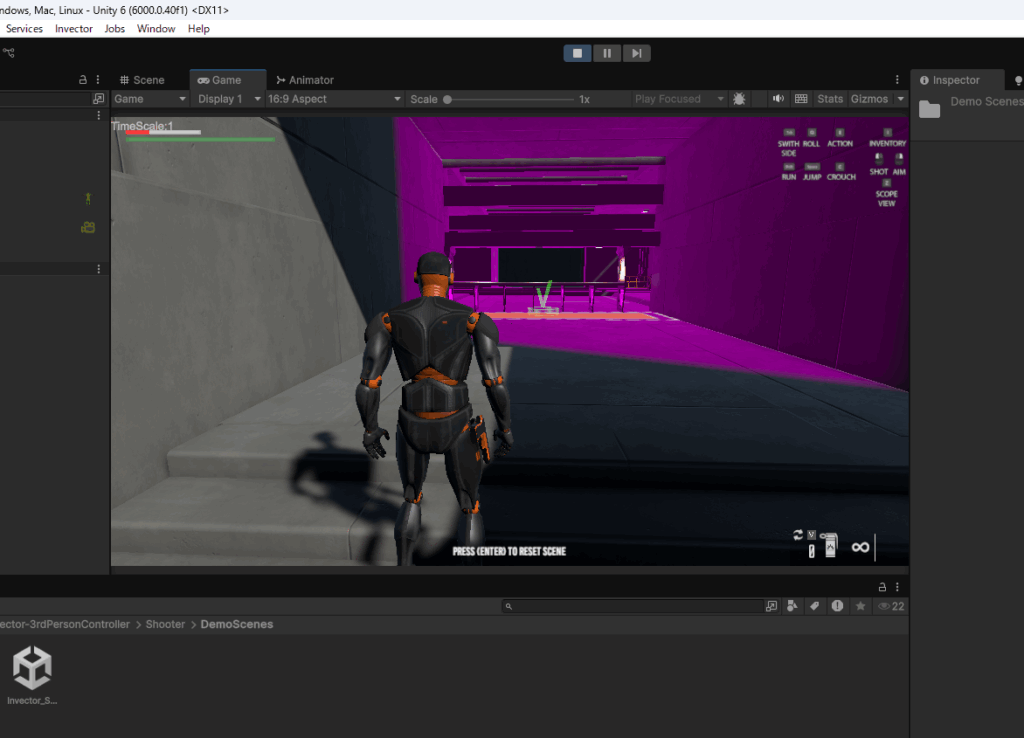Open the Jobs menu
Image resolution: width=1024 pixels, height=738 pixels.
coord(115,29)
